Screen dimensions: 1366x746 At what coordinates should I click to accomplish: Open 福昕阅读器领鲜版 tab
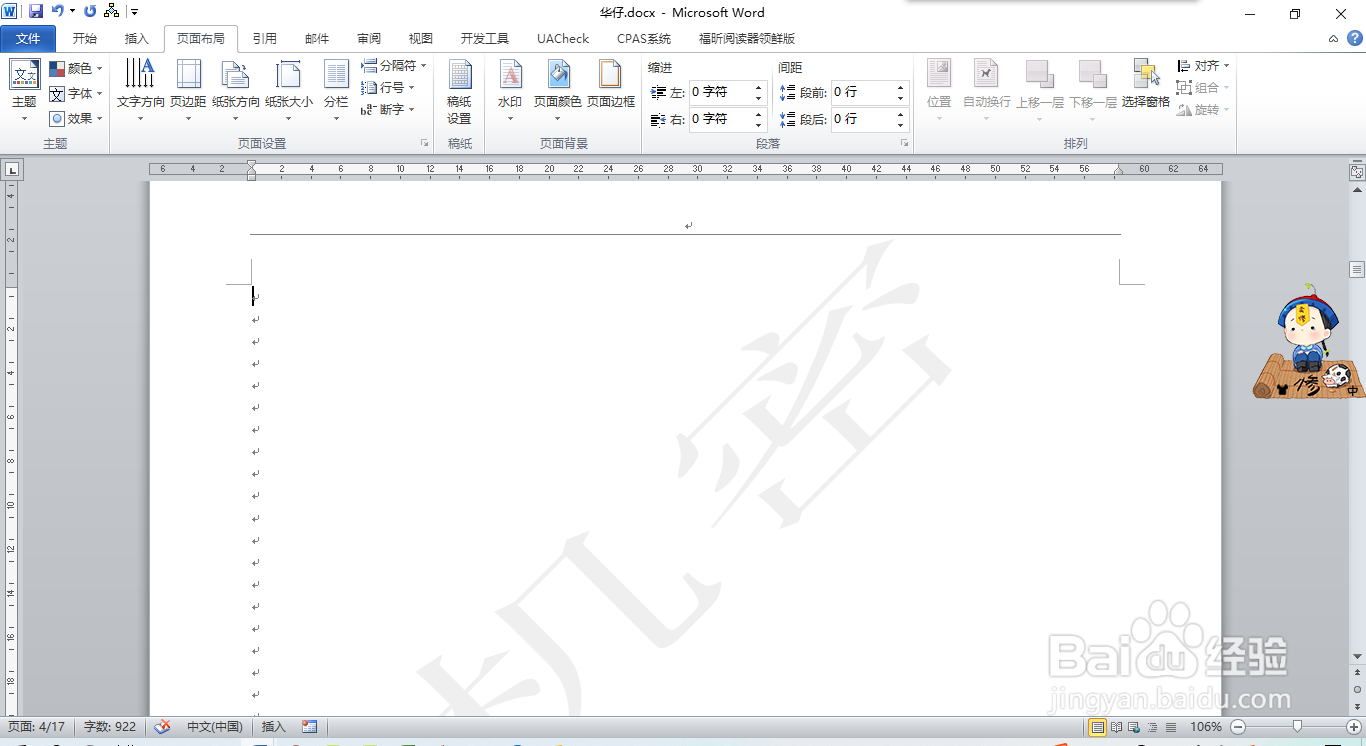pos(747,39)
